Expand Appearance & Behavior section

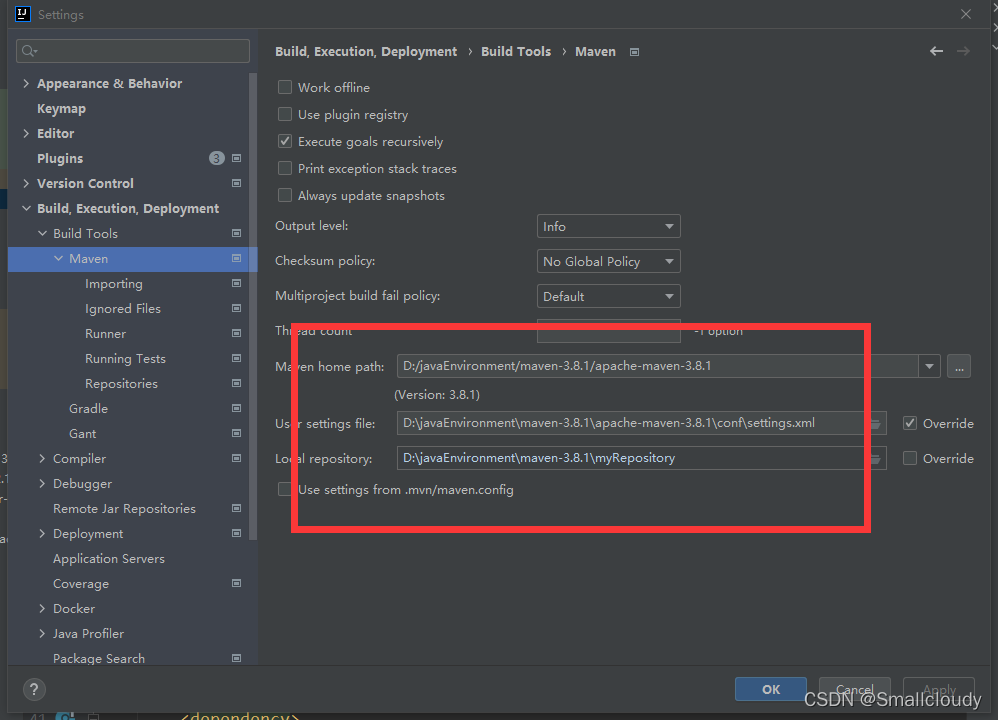[x=26, y=83]
